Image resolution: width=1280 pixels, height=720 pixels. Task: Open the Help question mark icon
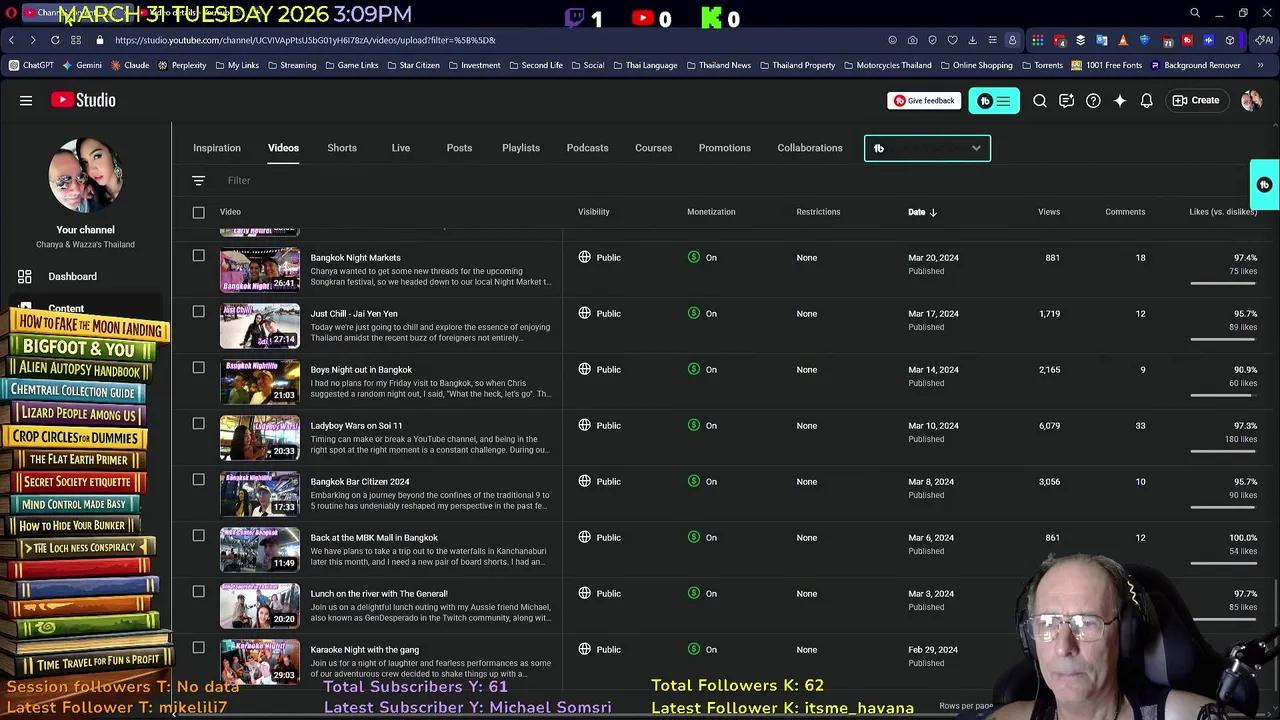(1093, 100)
